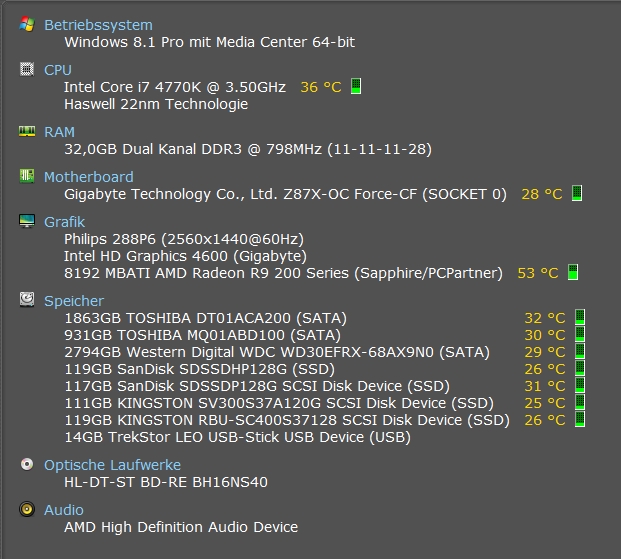Screen dimensions: 621x559
Task: Select the Intel Core i7 4770K entry
Action: [x=175, y=87]
